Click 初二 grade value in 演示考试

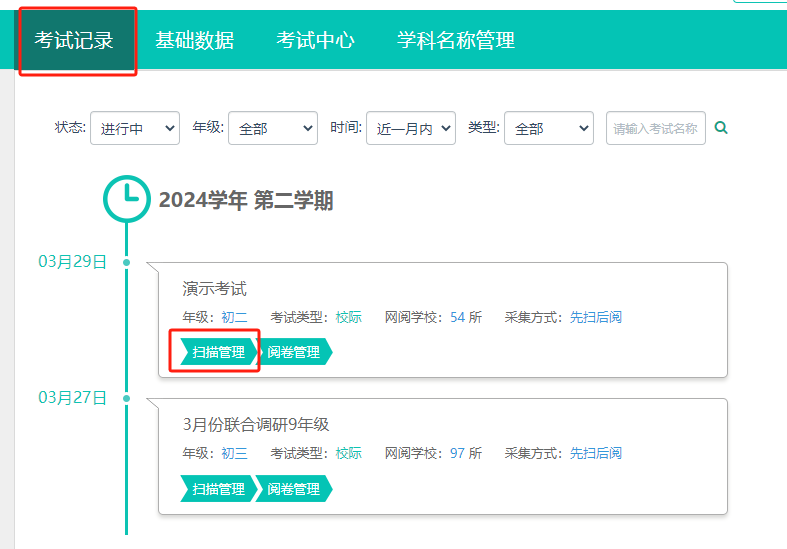tap(234, 317)
